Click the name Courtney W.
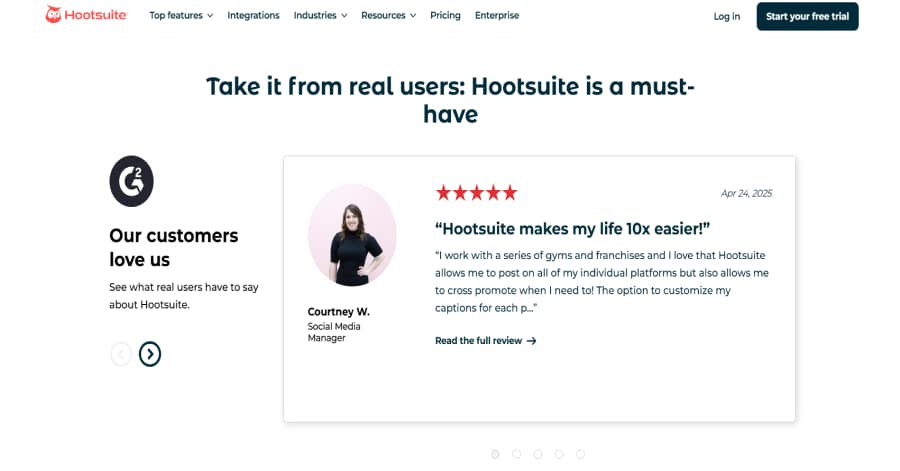This screenshot has height=471, width=900. pos(339,312)
